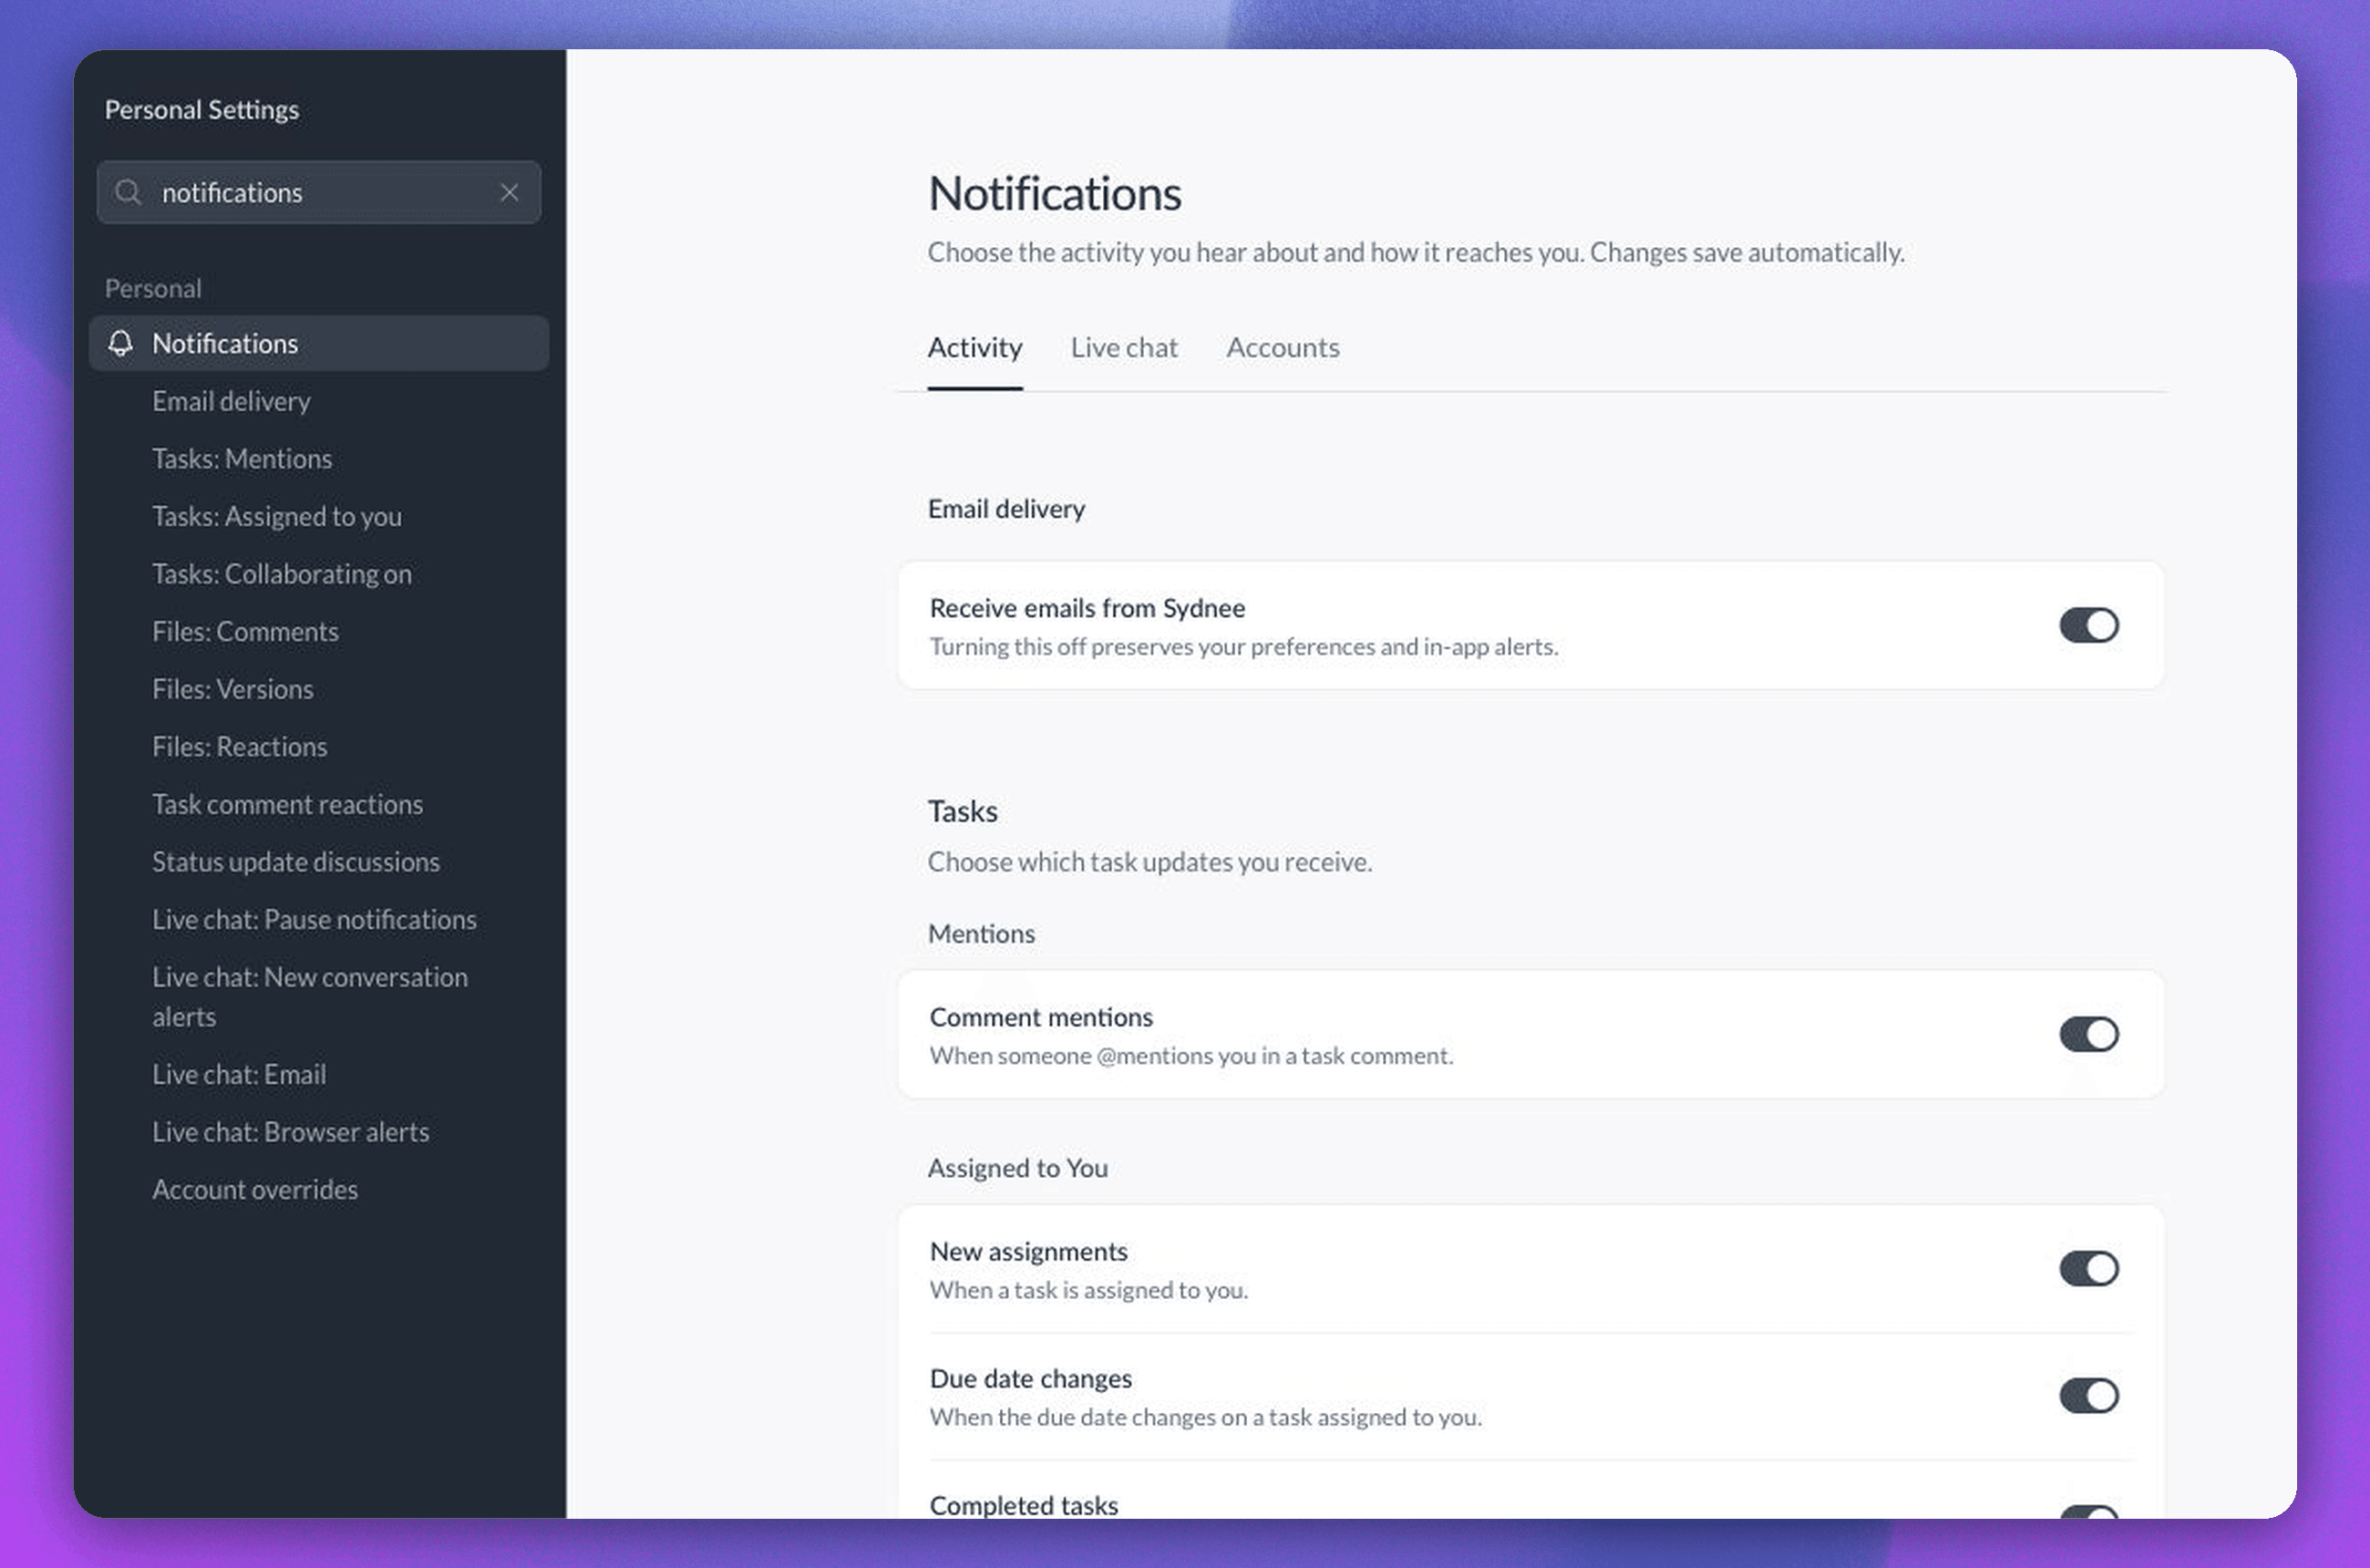Go to Live chat: Browser alerts

pyautogui.click(x=291, y=1132)
